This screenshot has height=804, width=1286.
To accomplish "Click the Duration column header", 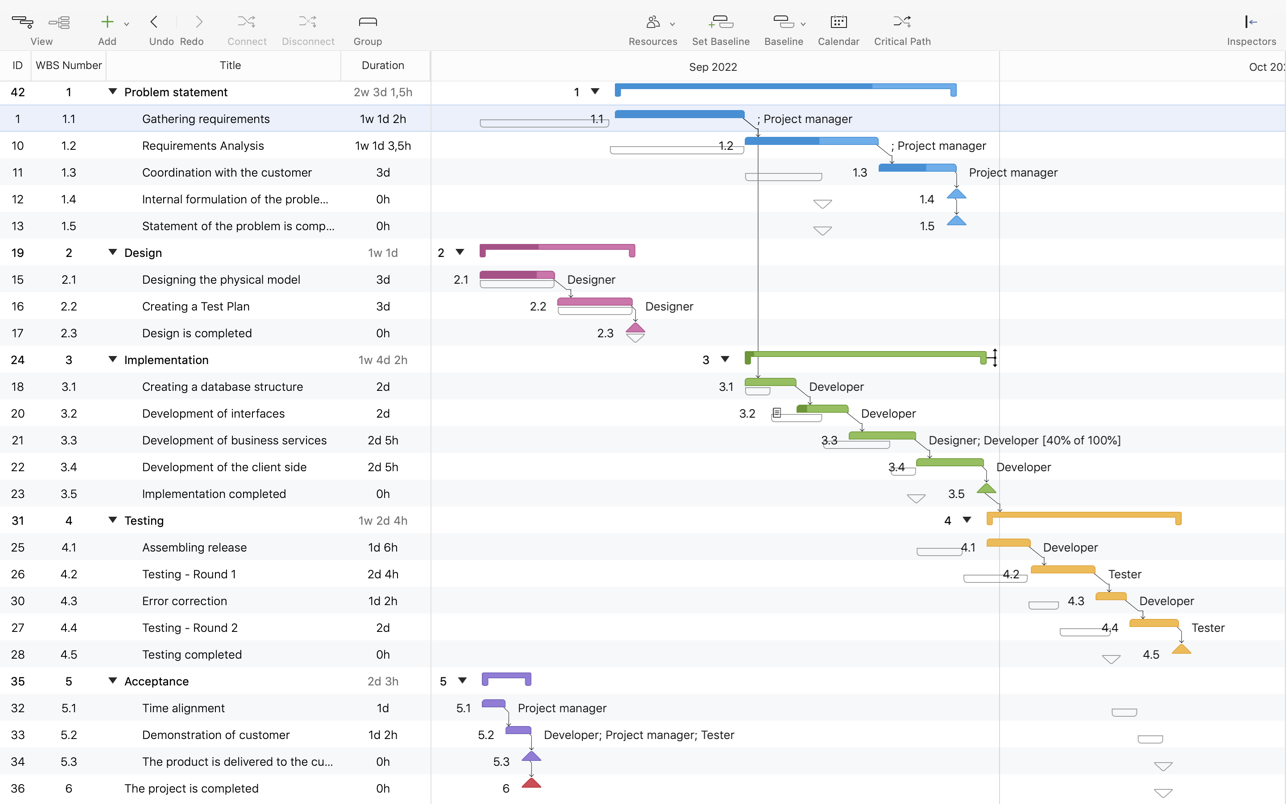I will point(383,65).
